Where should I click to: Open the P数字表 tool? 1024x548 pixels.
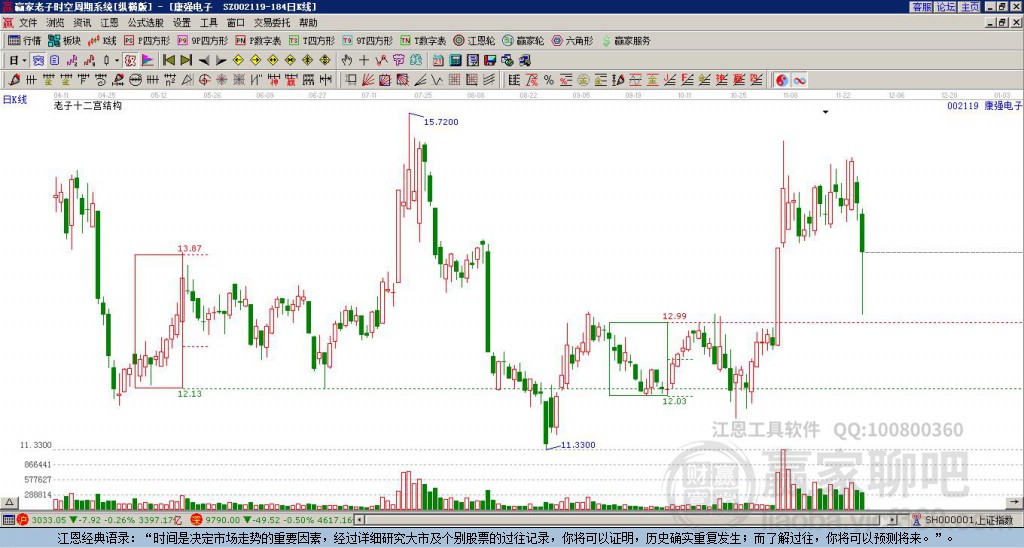click(259, 40)
